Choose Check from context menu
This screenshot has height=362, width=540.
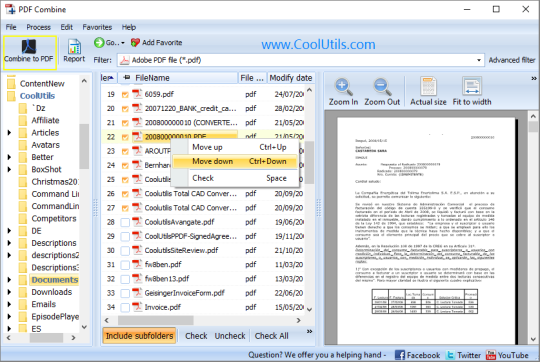click(x=235, y=178)
